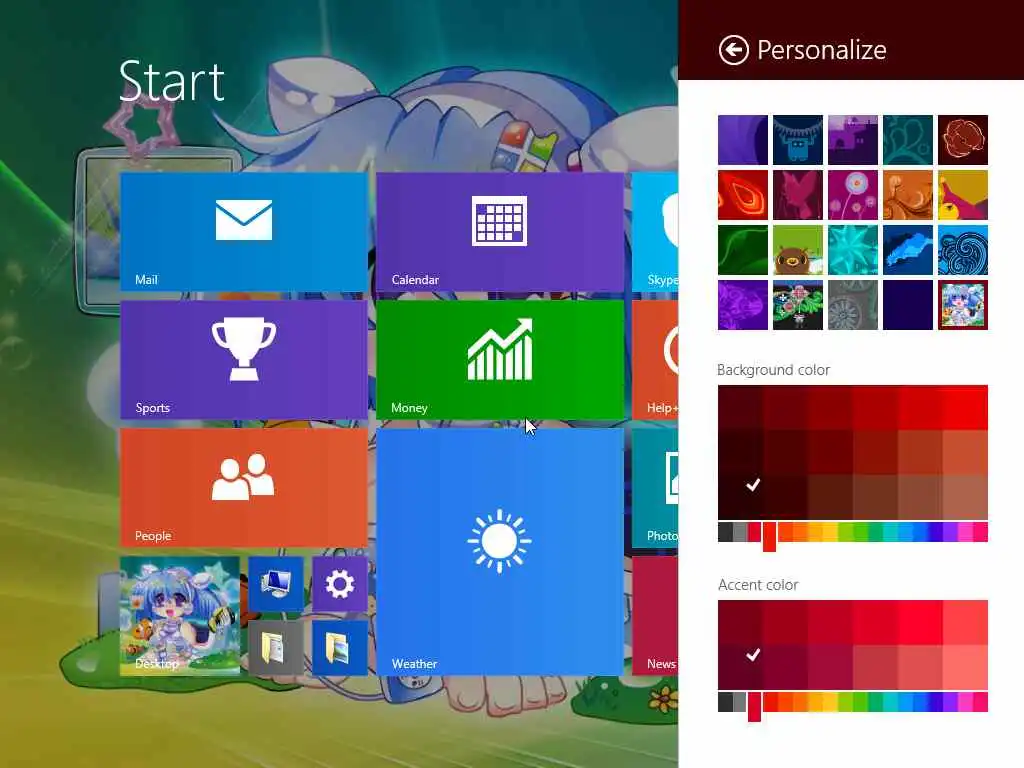Select the gray gears pattern
Image resolution: width=1024 pixels, height=768 pixels.
click(x=853, y=305)
